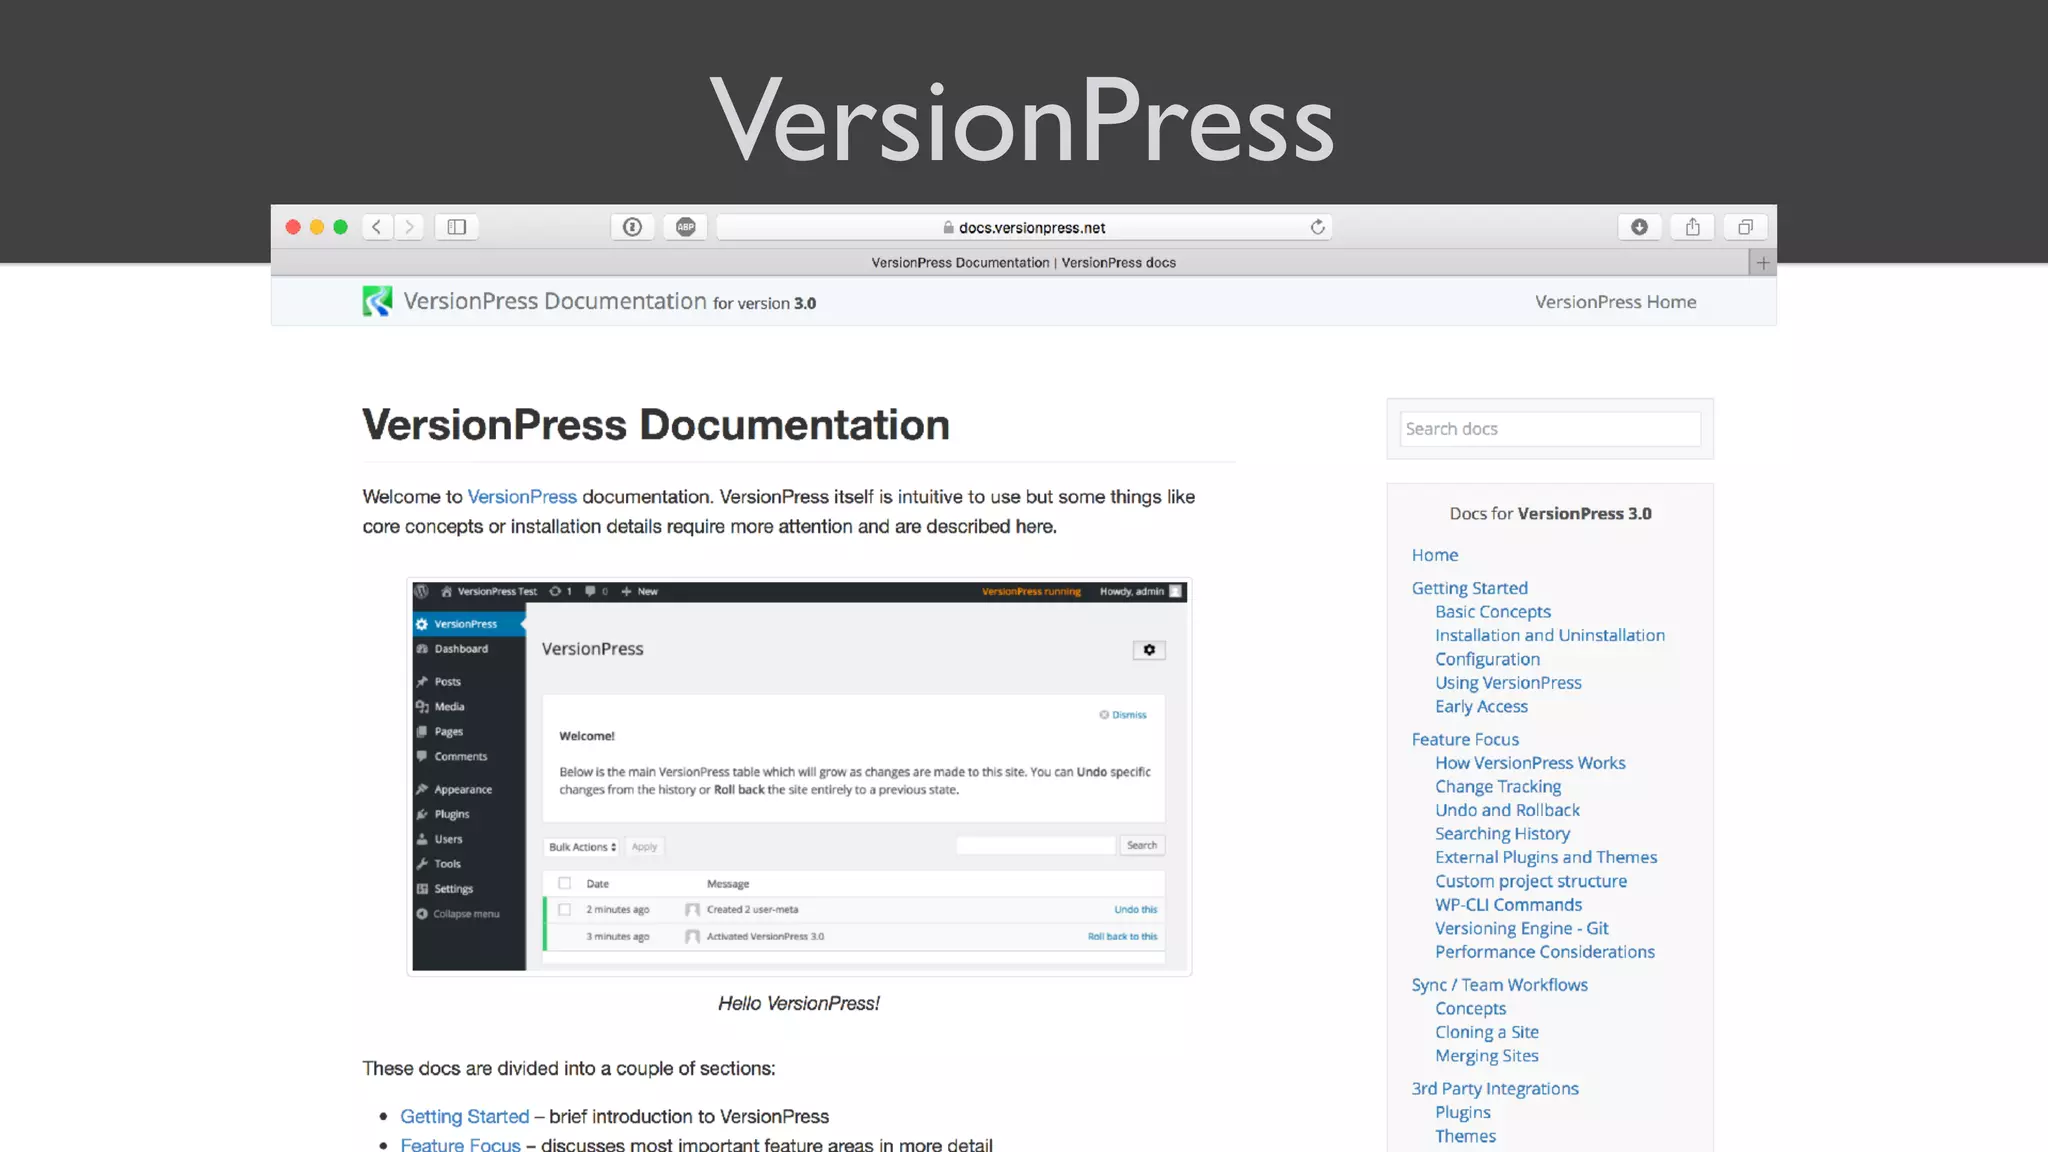
Task: Open How VersionPress Works
Action: click(1530, 763)
